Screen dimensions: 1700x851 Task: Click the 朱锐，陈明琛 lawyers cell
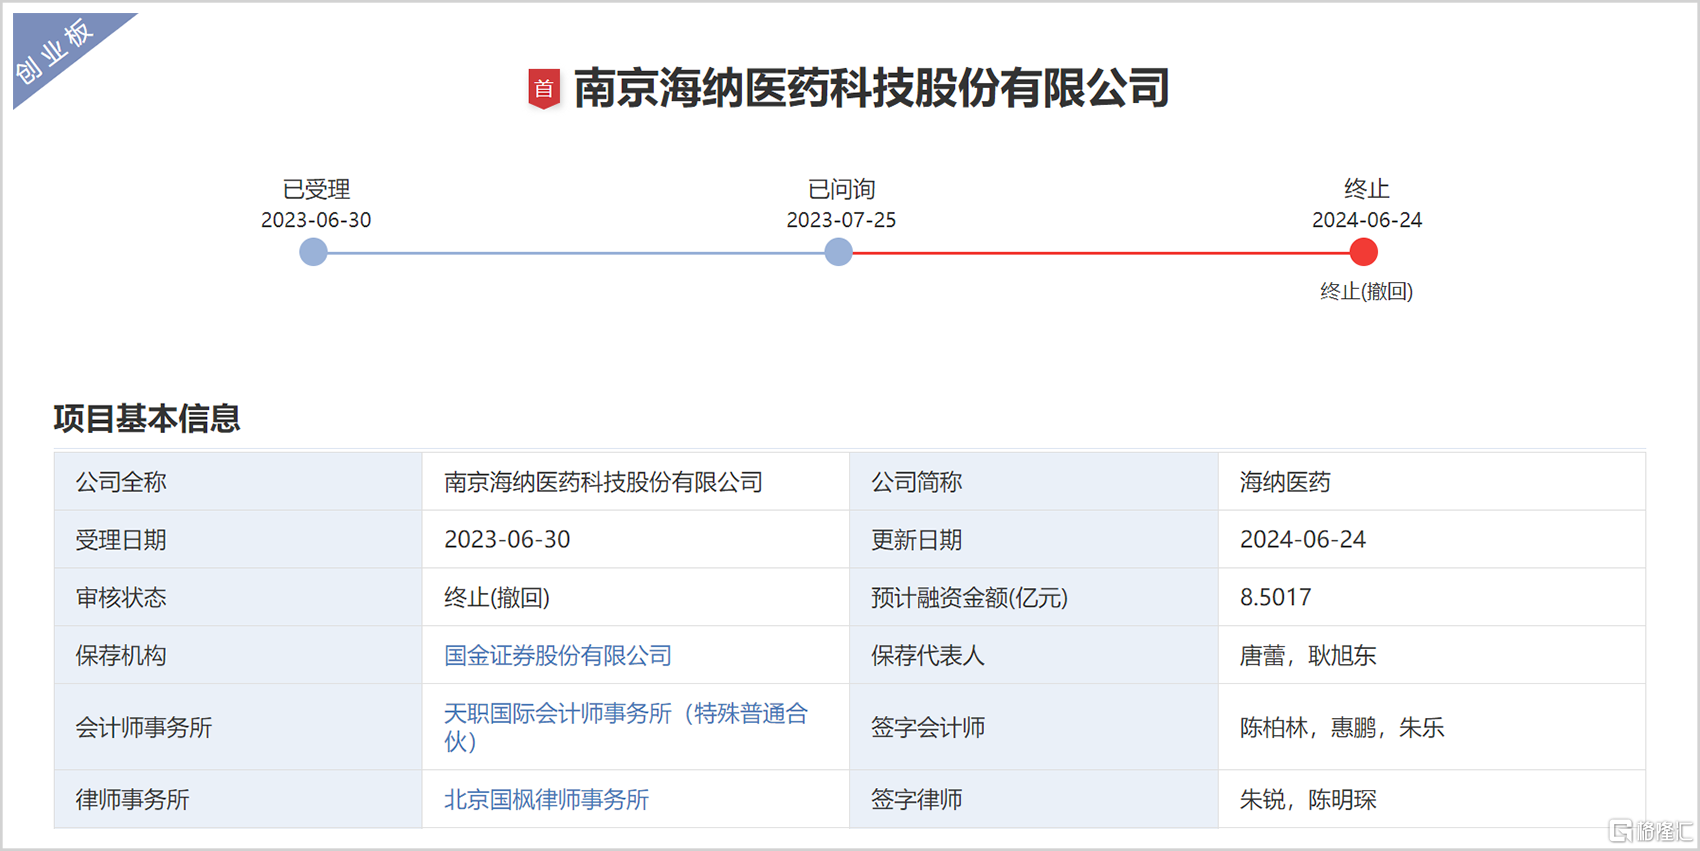pos(1432,799)
